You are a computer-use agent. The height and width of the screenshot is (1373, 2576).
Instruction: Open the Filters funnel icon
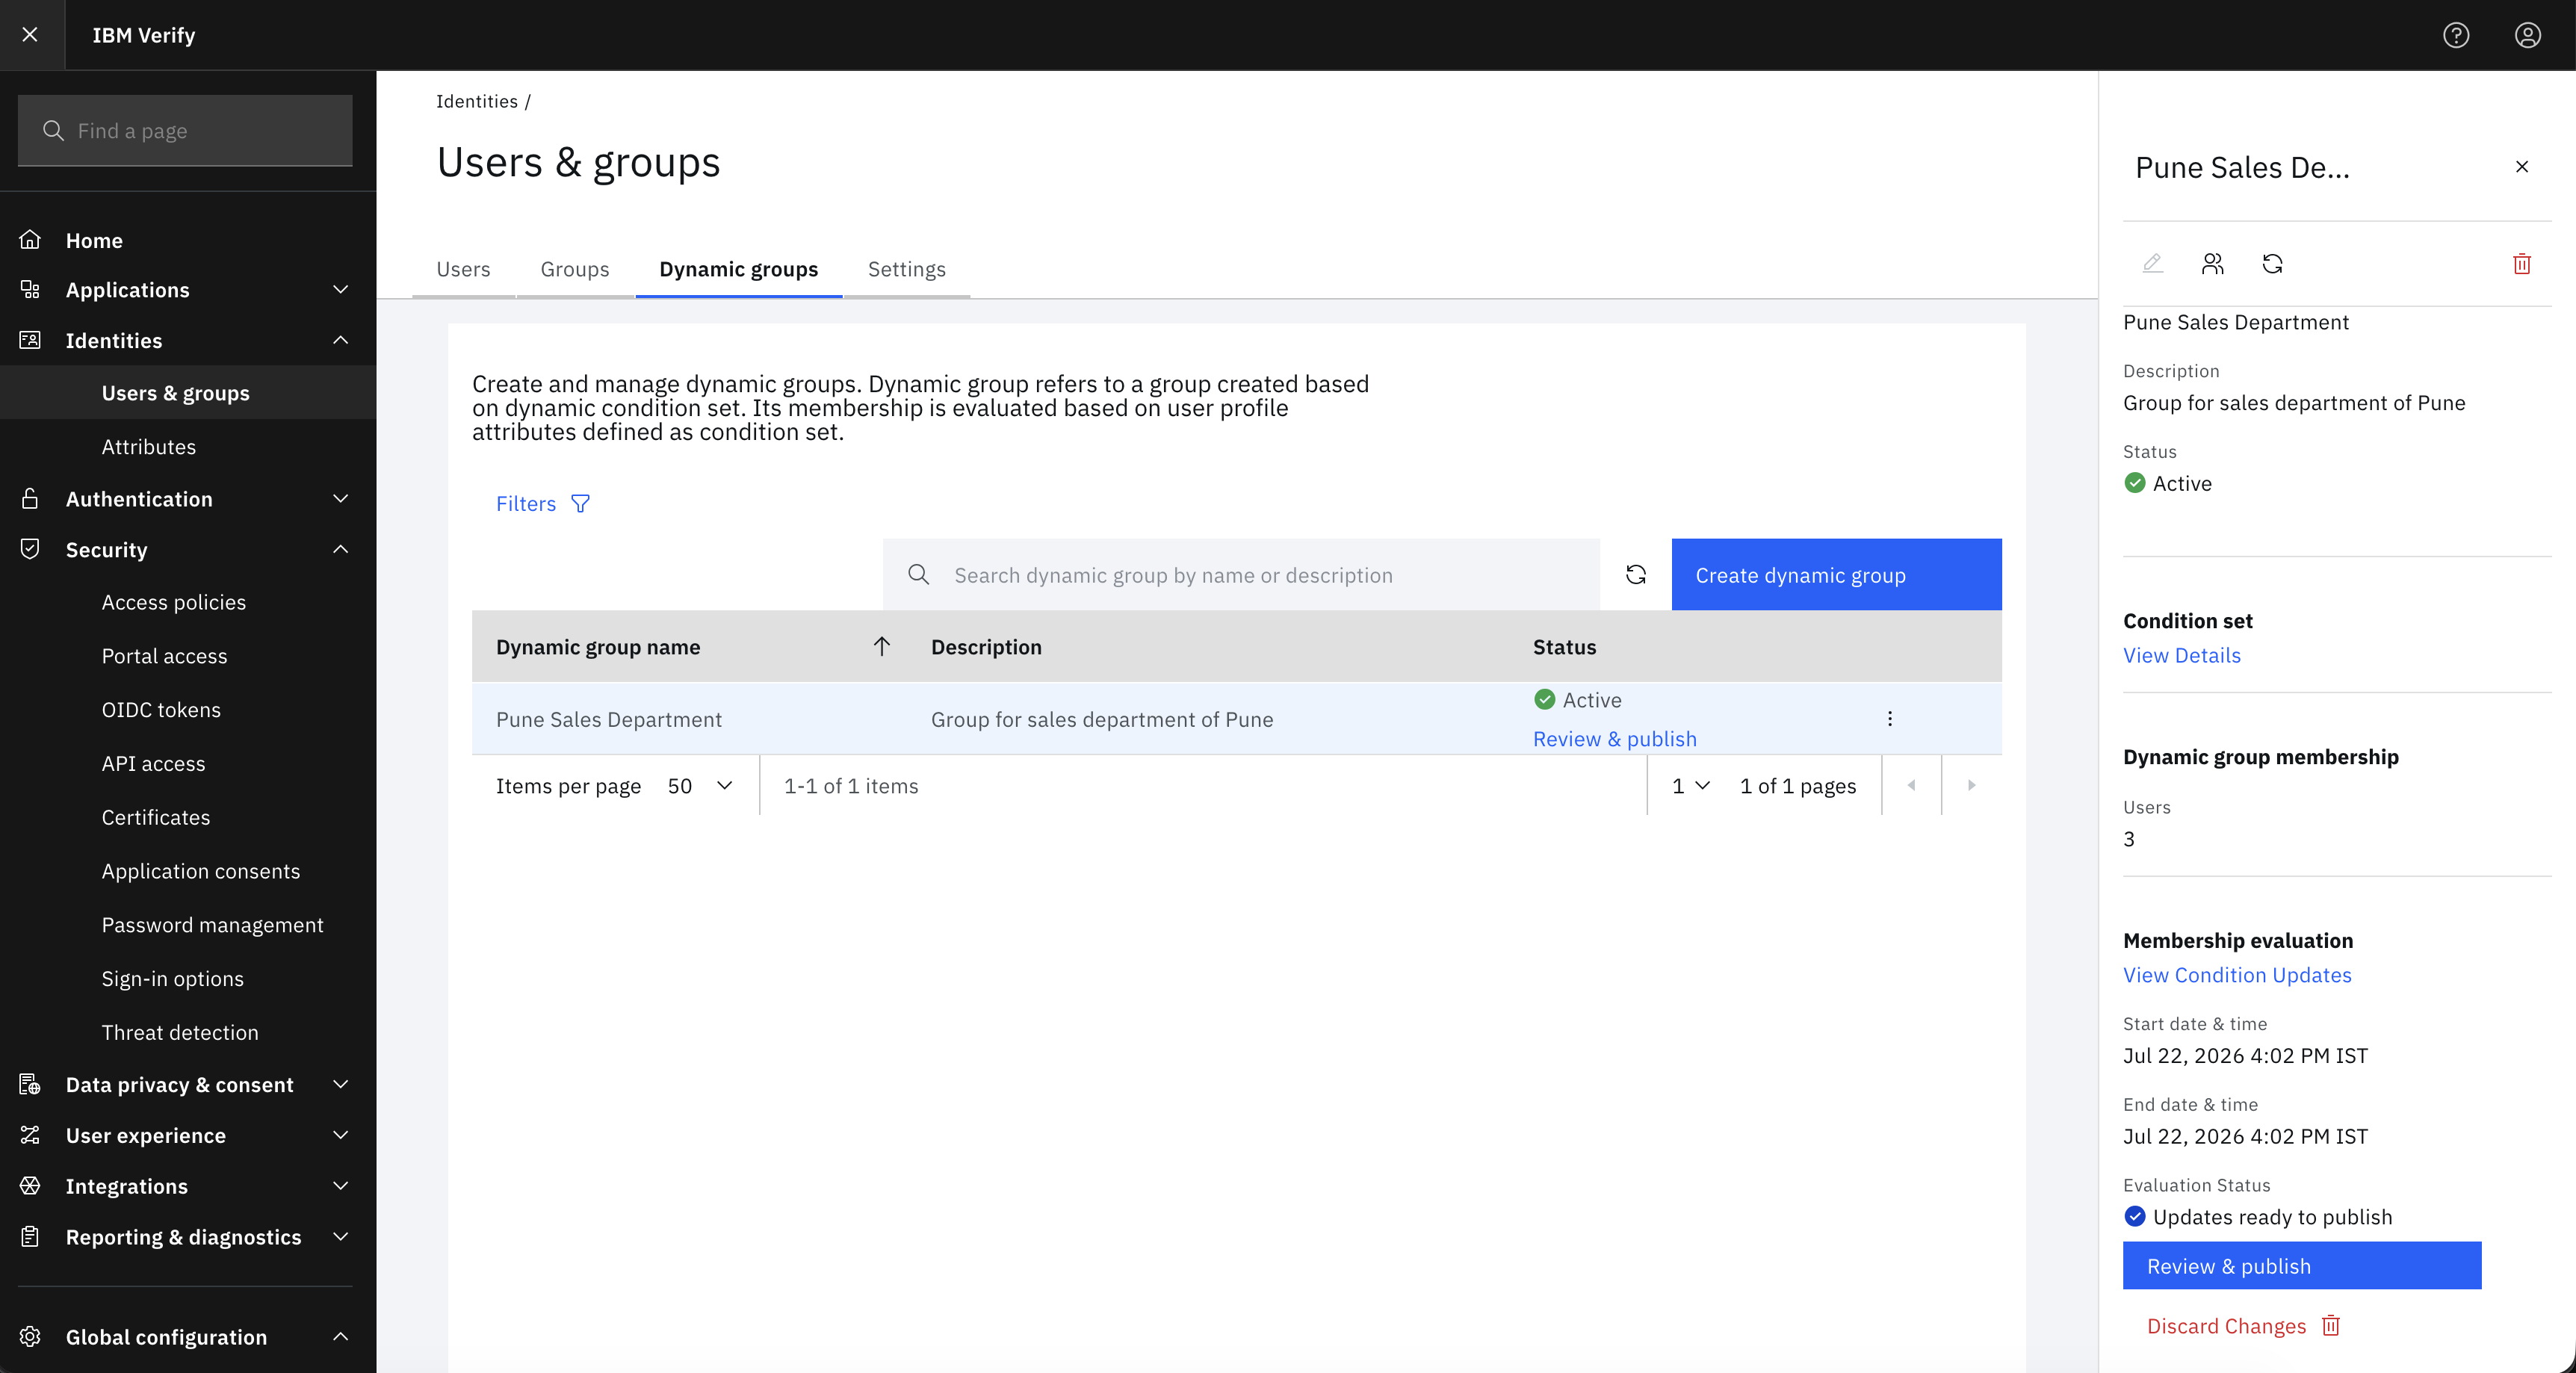[x=580, y=504]
